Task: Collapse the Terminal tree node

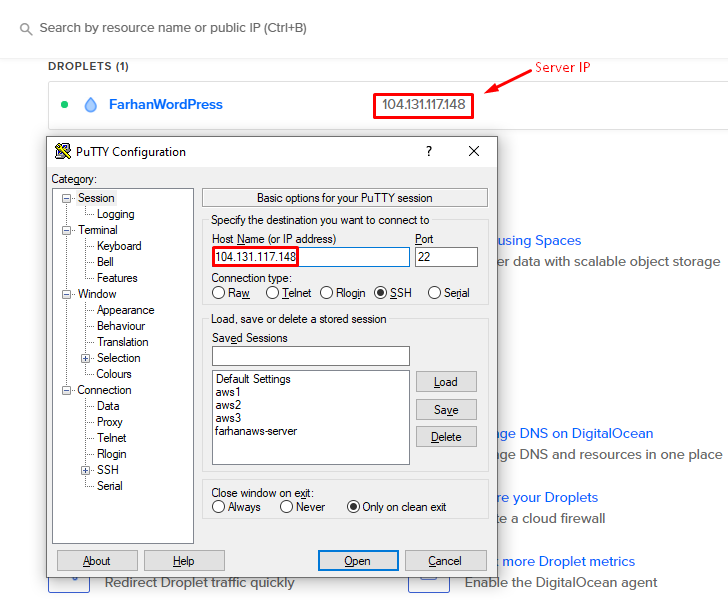Action: pos(66,230)
